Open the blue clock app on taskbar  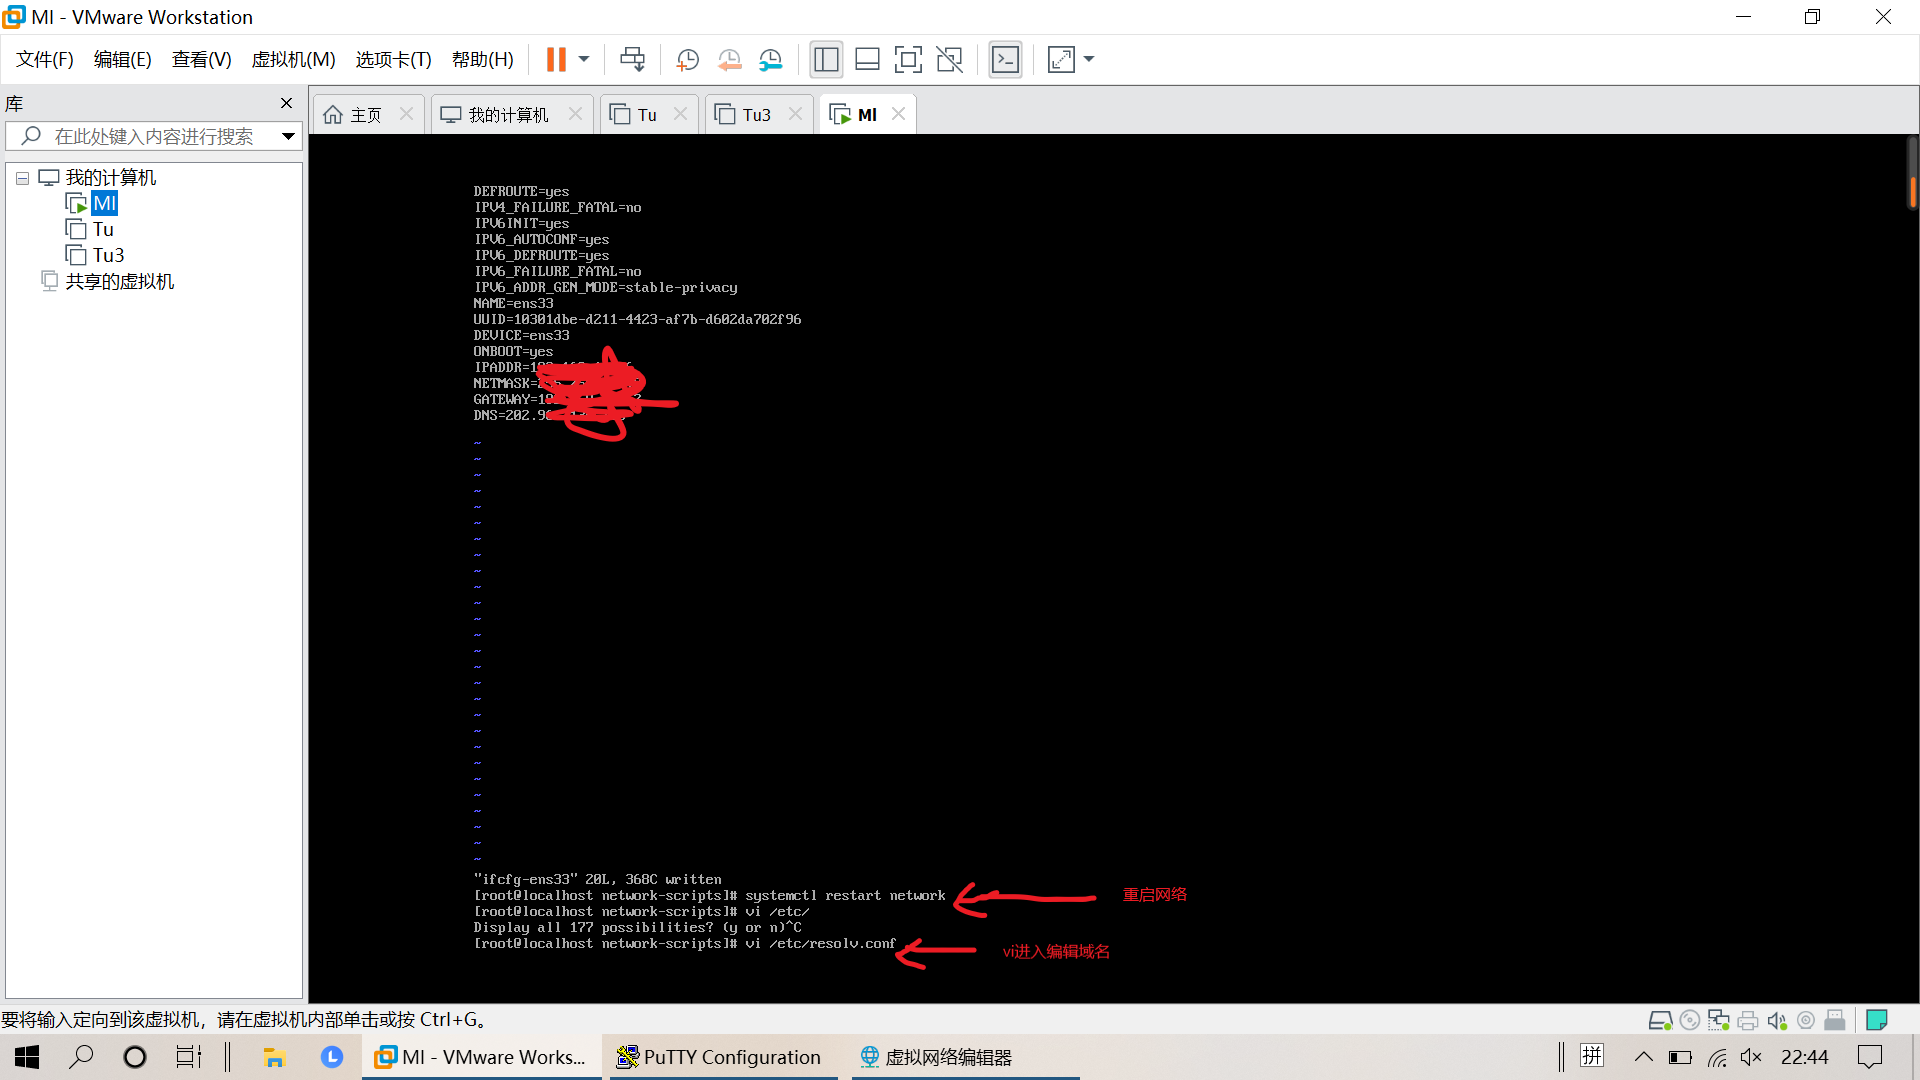click(x=332, y=1057)
